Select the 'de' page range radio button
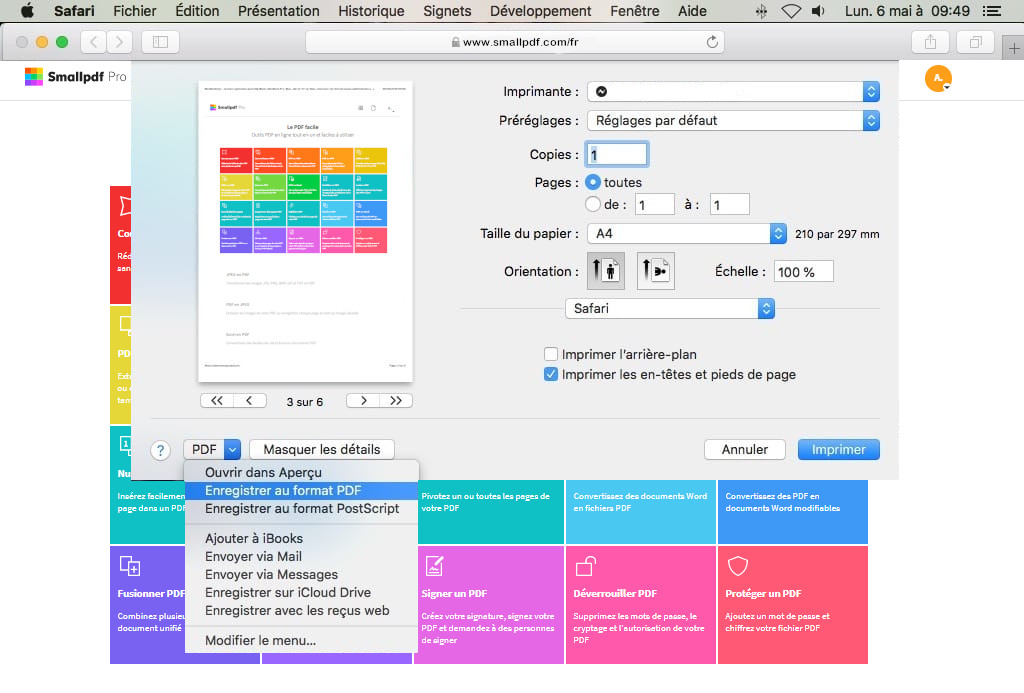 tap(592, 204)
